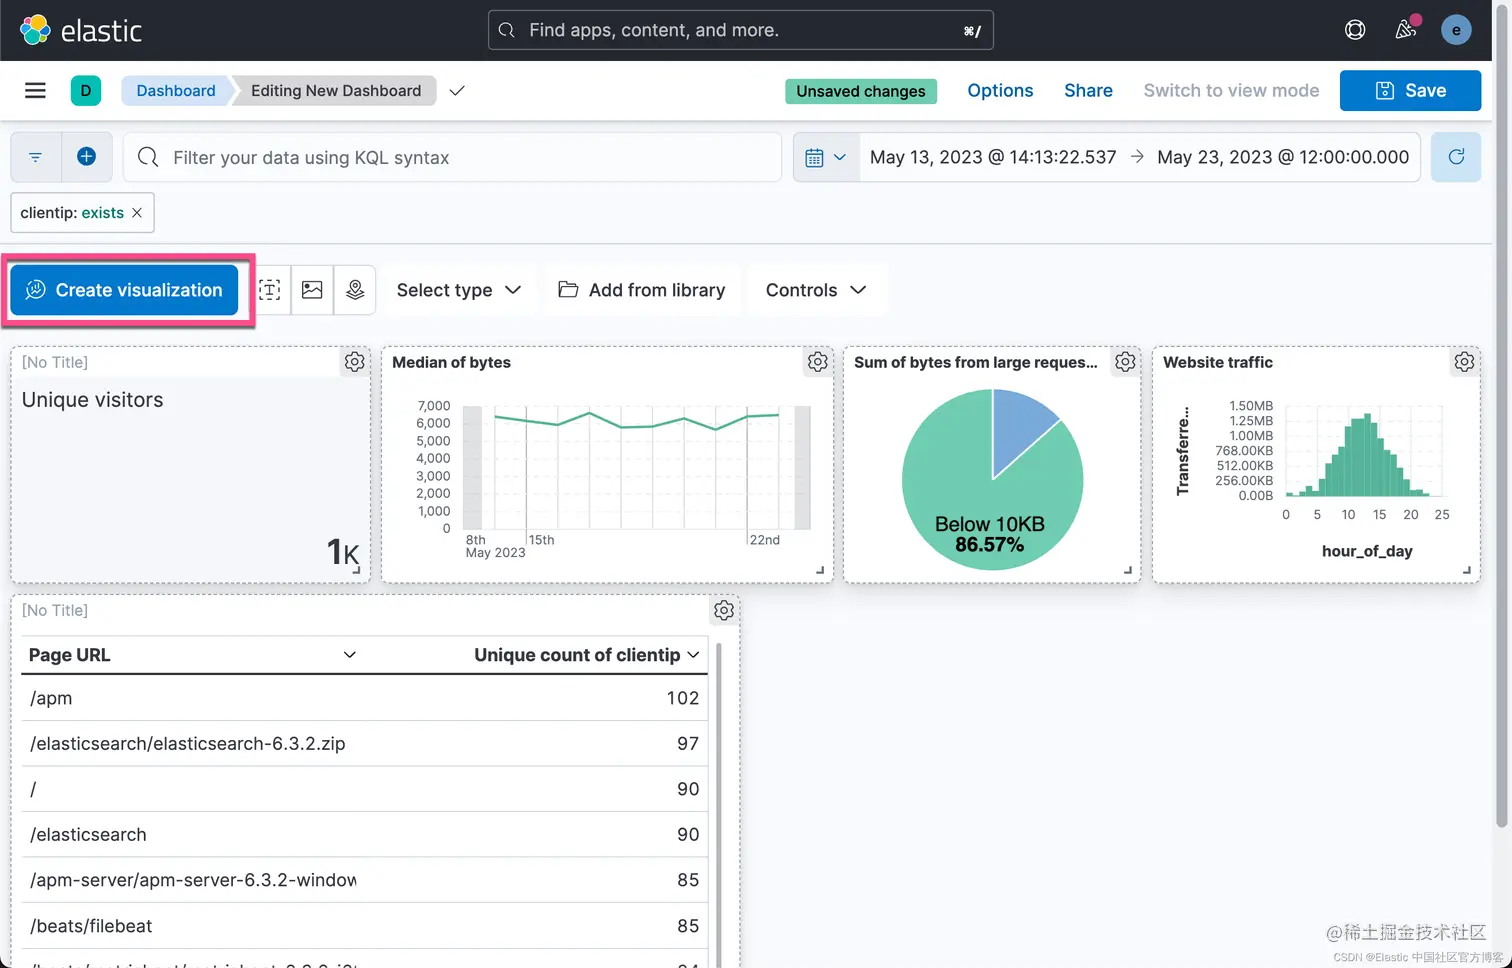The height and width of the screenshot is (968, 1512).
Task: Open the Share menu
Action: 1088,90
